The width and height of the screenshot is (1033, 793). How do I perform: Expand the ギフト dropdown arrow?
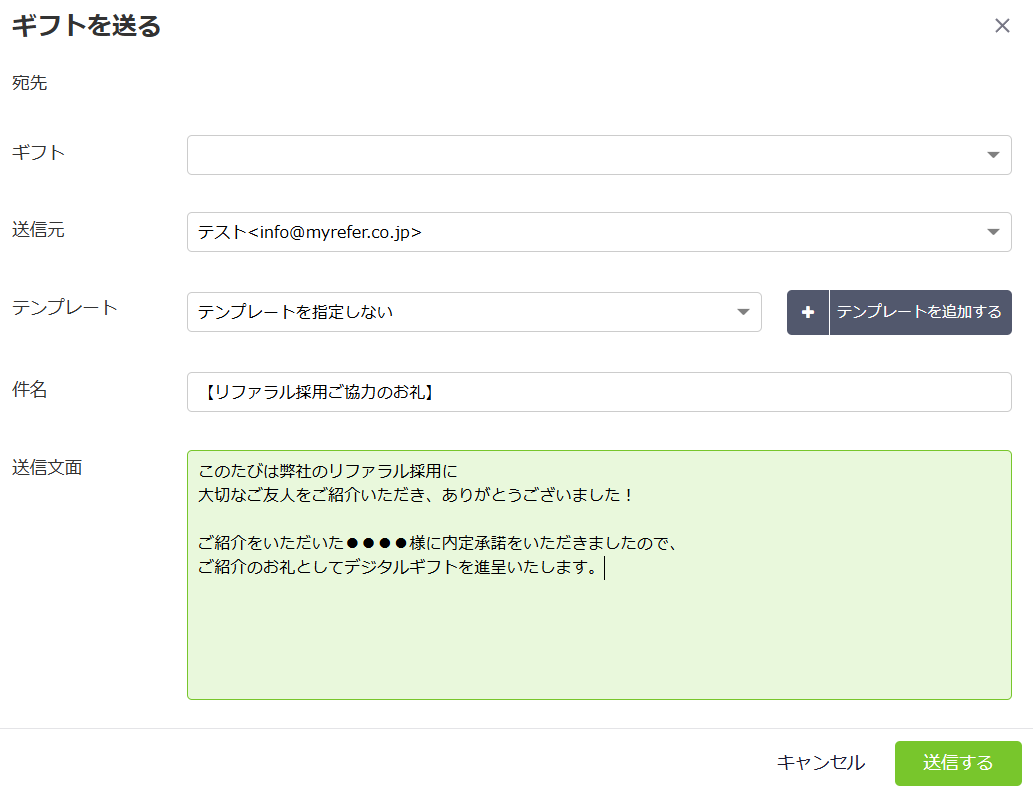click(x=992, y=155)
